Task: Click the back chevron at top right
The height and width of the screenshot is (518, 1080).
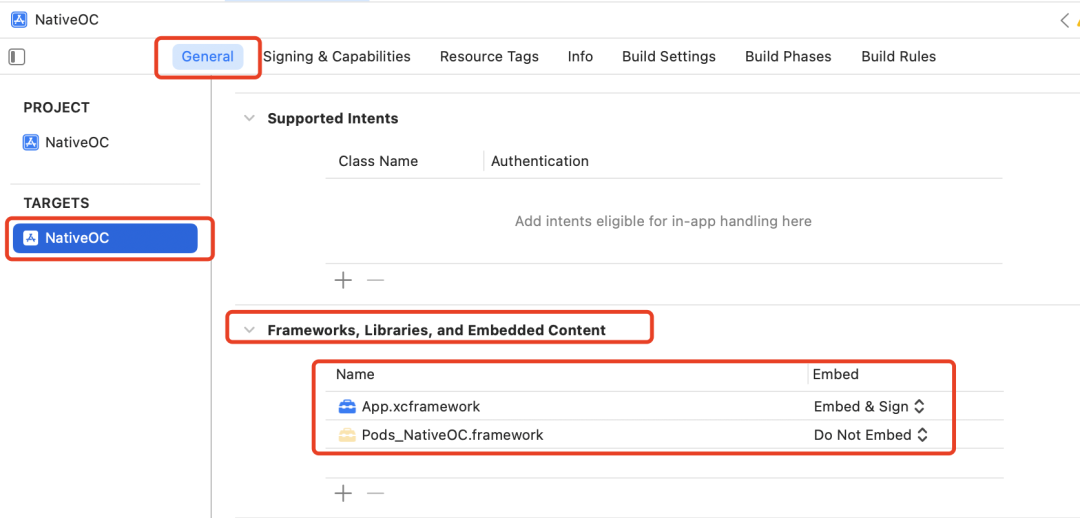Action: point(1063,20)
